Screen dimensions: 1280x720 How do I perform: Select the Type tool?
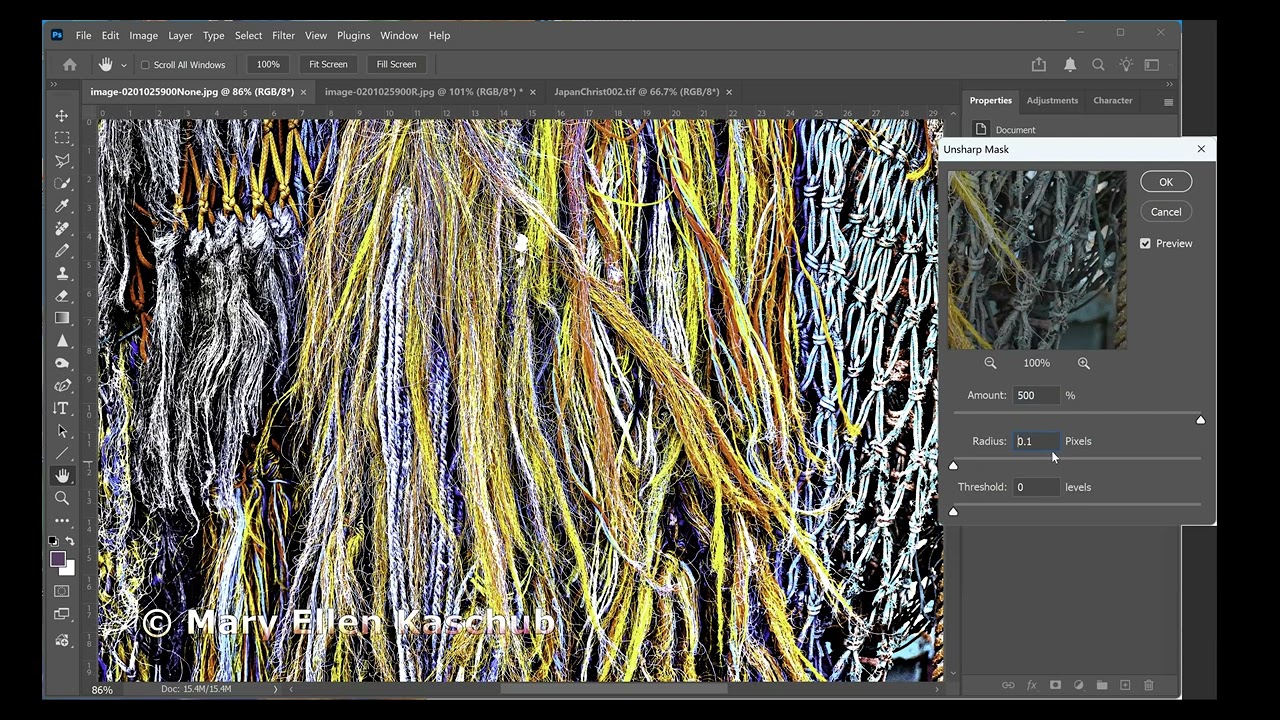pos(62,408)
